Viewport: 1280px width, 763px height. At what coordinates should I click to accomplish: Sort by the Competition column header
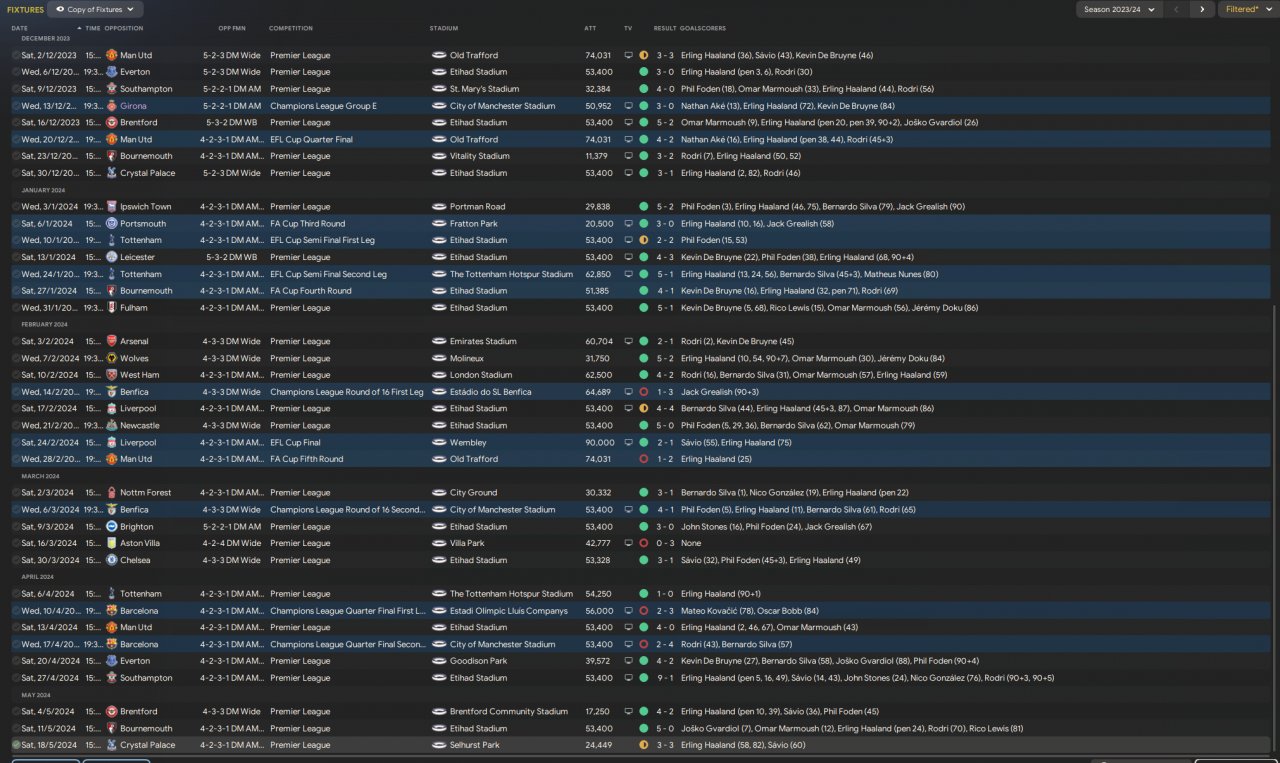click(291, 28)
